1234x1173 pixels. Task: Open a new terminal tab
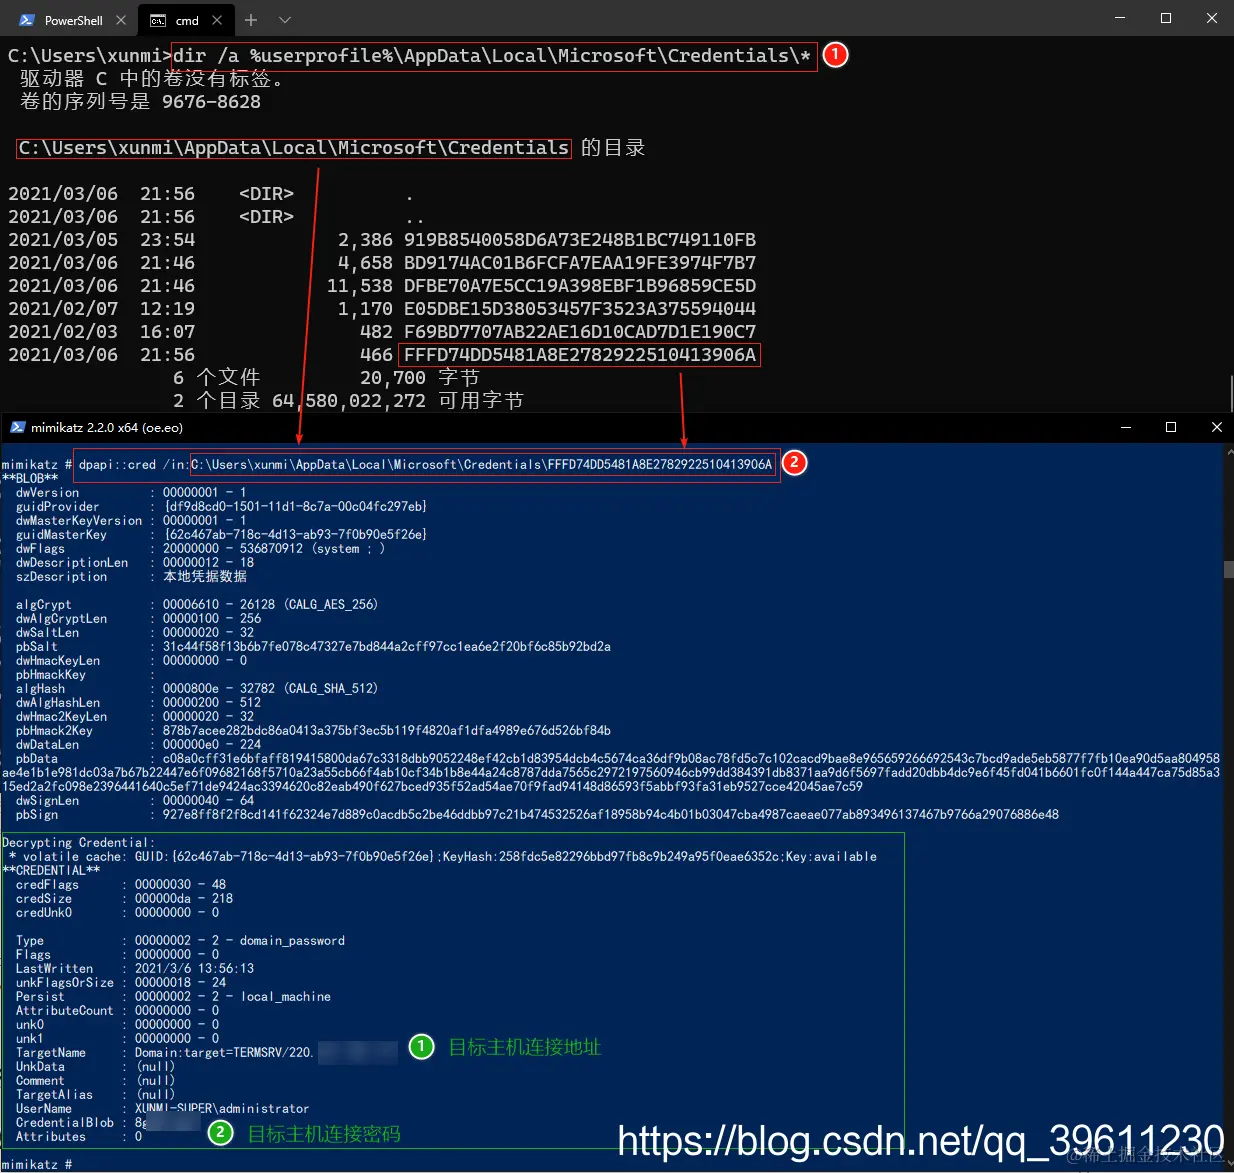251,19
